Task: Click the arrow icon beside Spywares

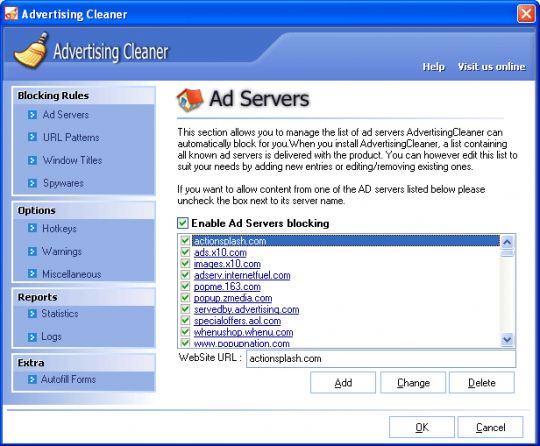Action: [32, 183]
